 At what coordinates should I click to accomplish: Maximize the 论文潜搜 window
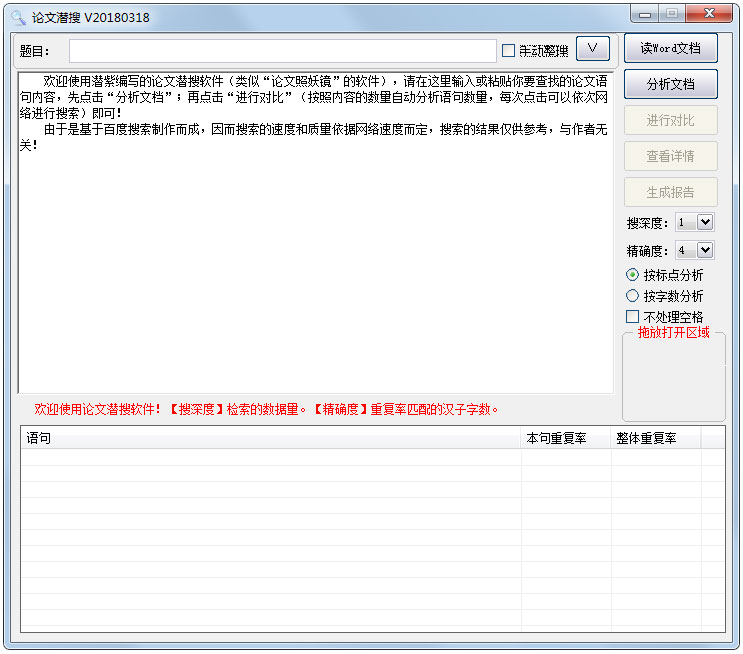tap(672, 14)
